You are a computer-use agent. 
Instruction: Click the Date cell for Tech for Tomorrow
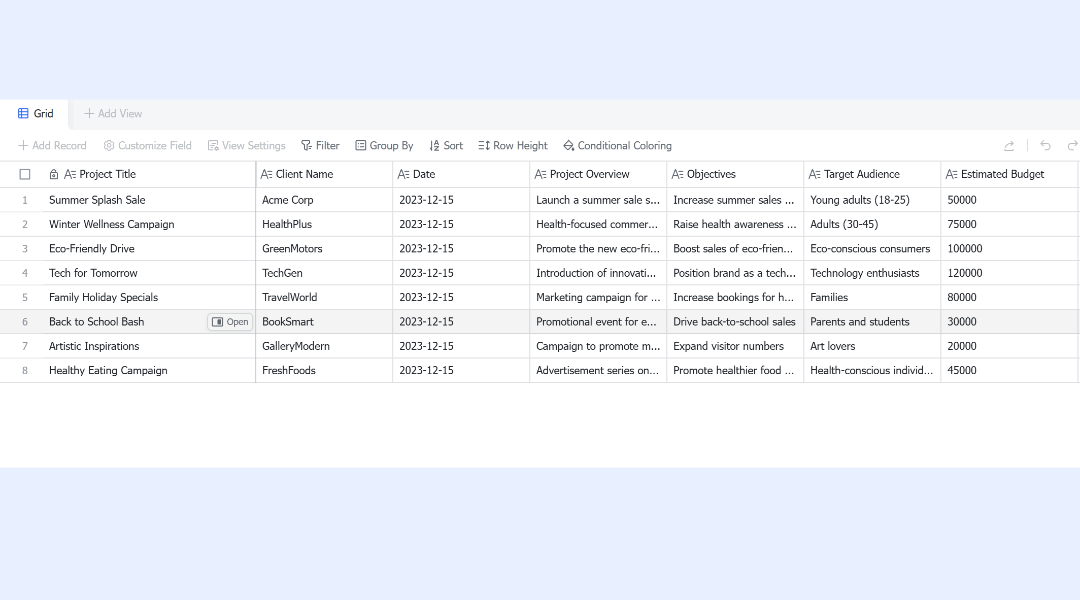(x=461, y=273)
